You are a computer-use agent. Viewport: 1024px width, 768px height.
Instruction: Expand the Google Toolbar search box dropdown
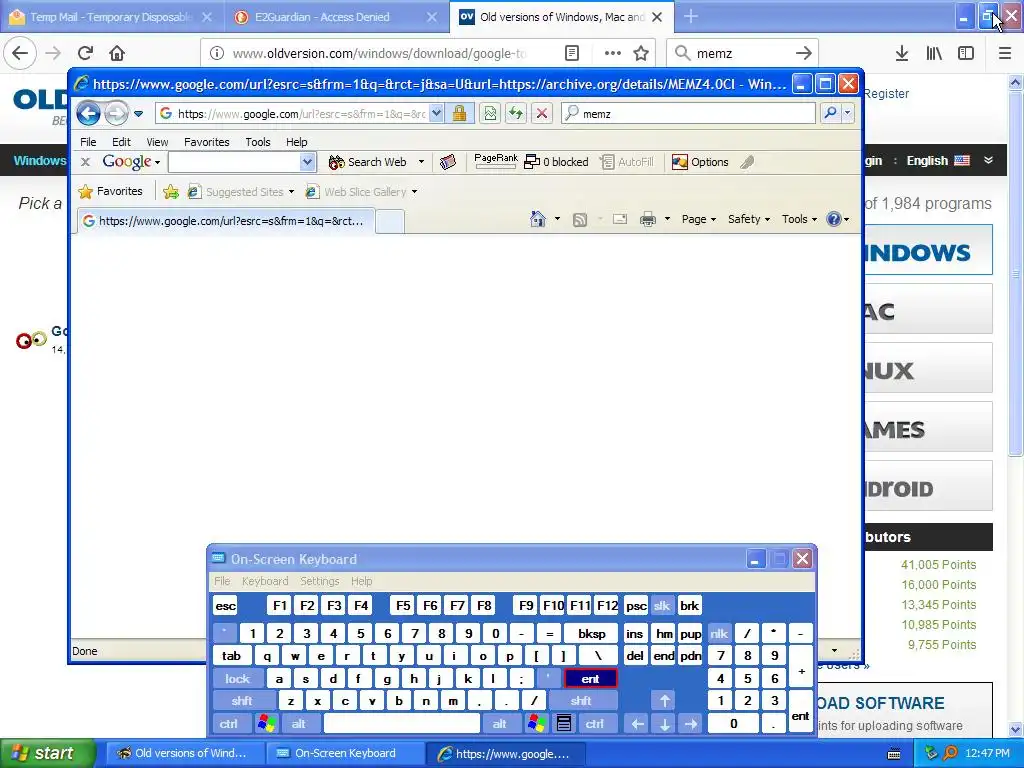[308, 162]
